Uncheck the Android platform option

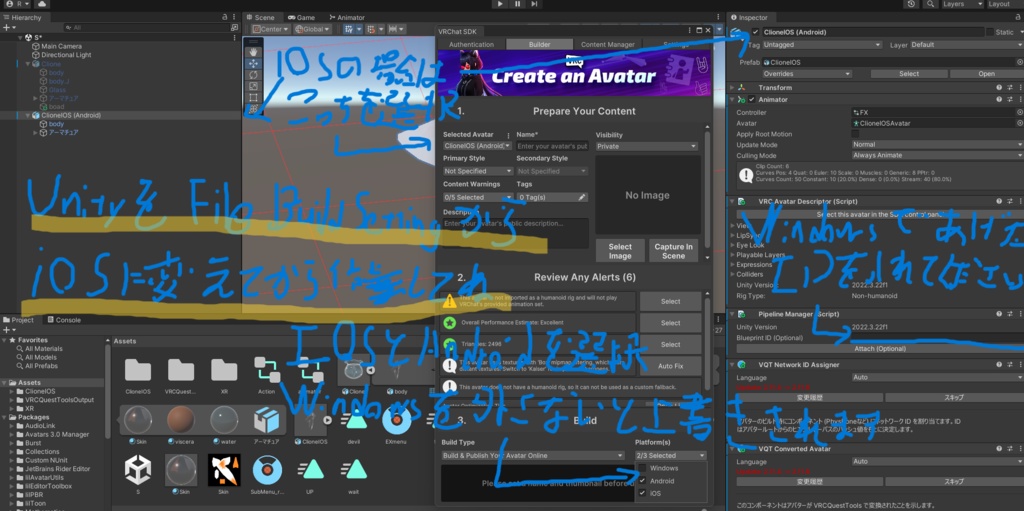point(643,480)
